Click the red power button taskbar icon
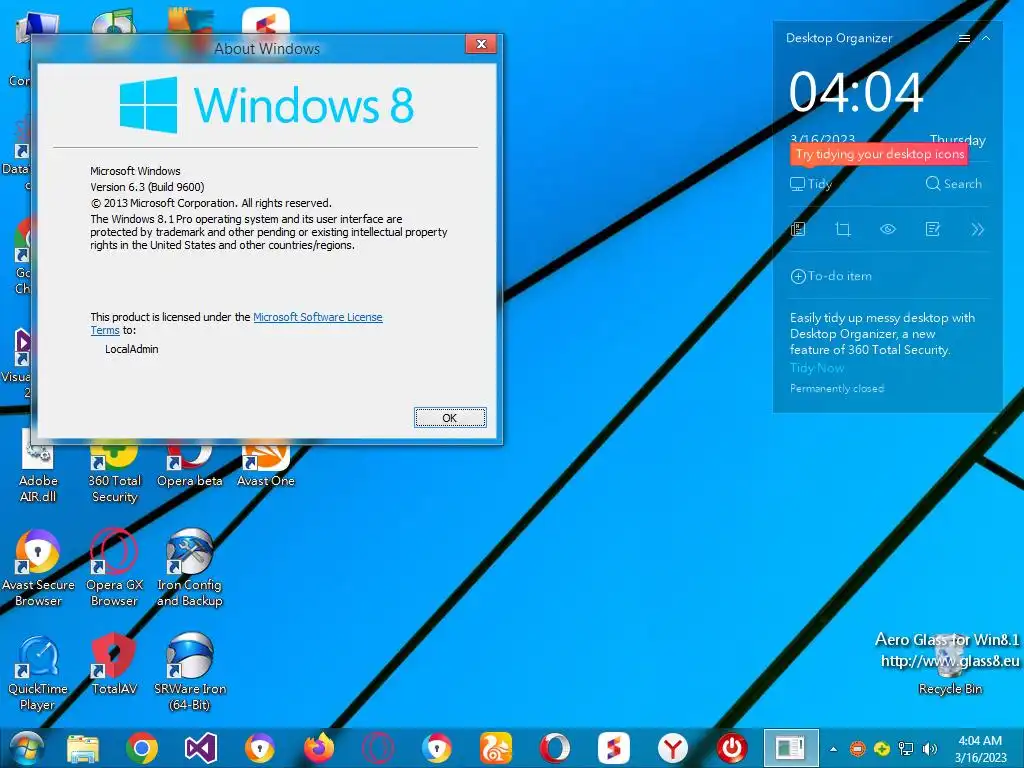This screenshot has width=1024, height=768. click(731, 748)
